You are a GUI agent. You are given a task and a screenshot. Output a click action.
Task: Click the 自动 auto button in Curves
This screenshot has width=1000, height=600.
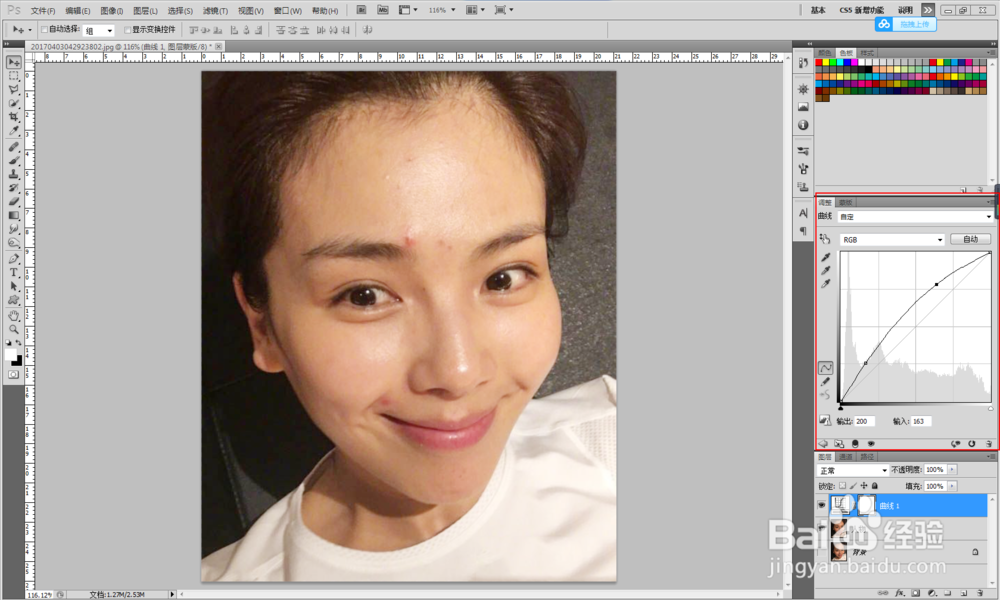click(971, 239)
